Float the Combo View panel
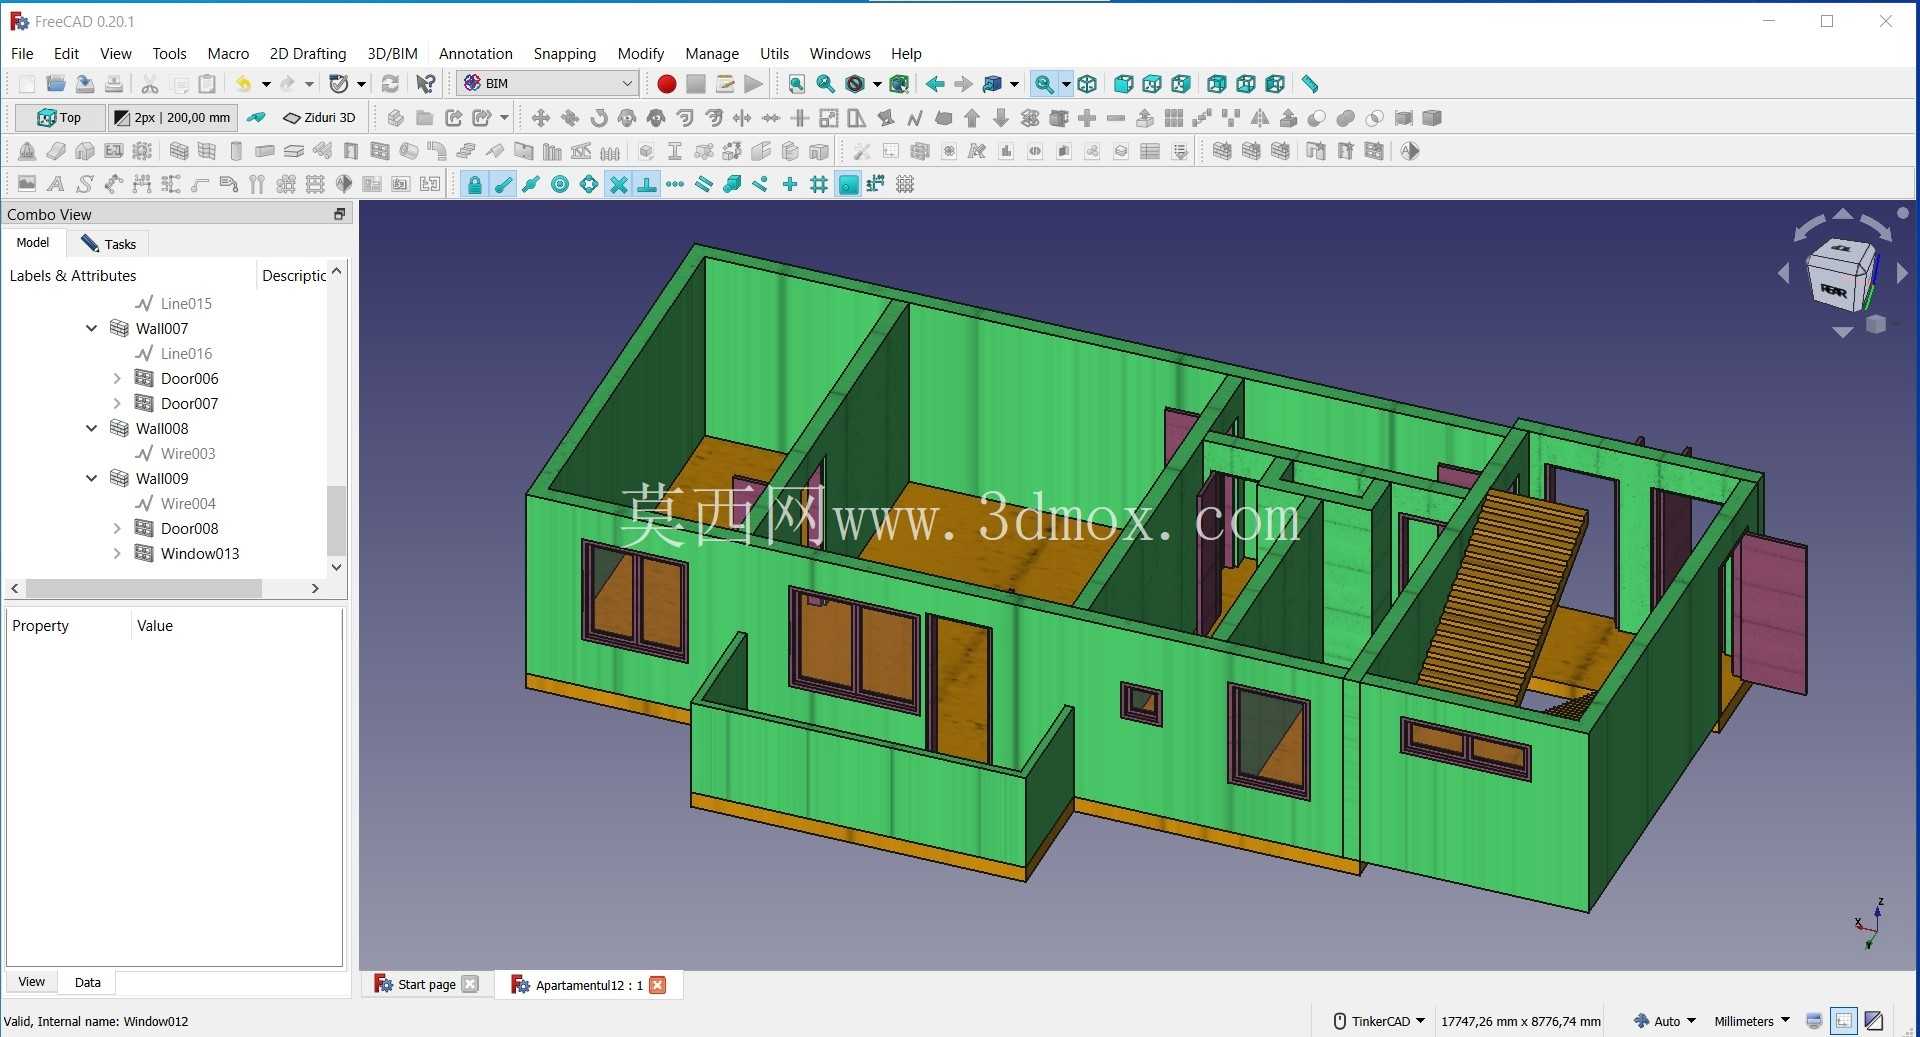 [x=339, y=214]
